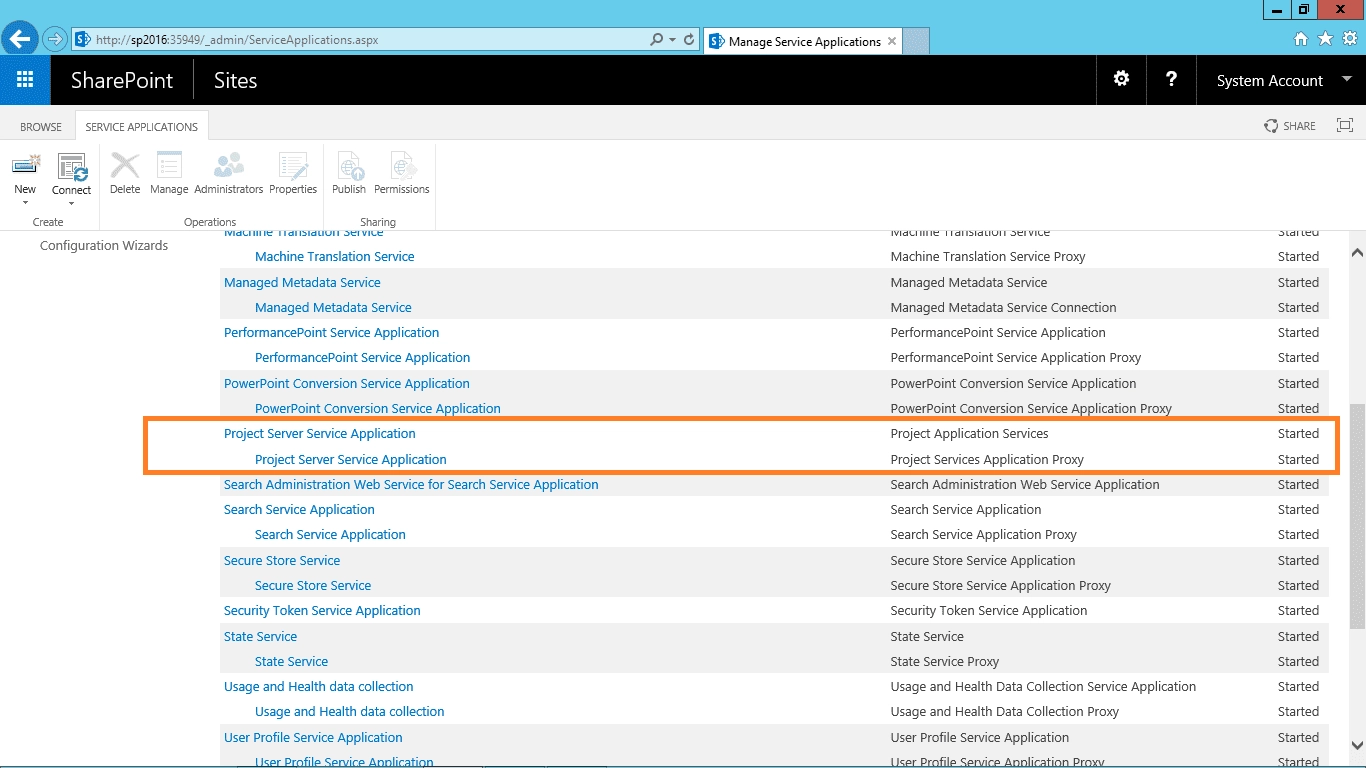
Task: Open the System Account dropdown menu
Action: [x=1284, y=80]
